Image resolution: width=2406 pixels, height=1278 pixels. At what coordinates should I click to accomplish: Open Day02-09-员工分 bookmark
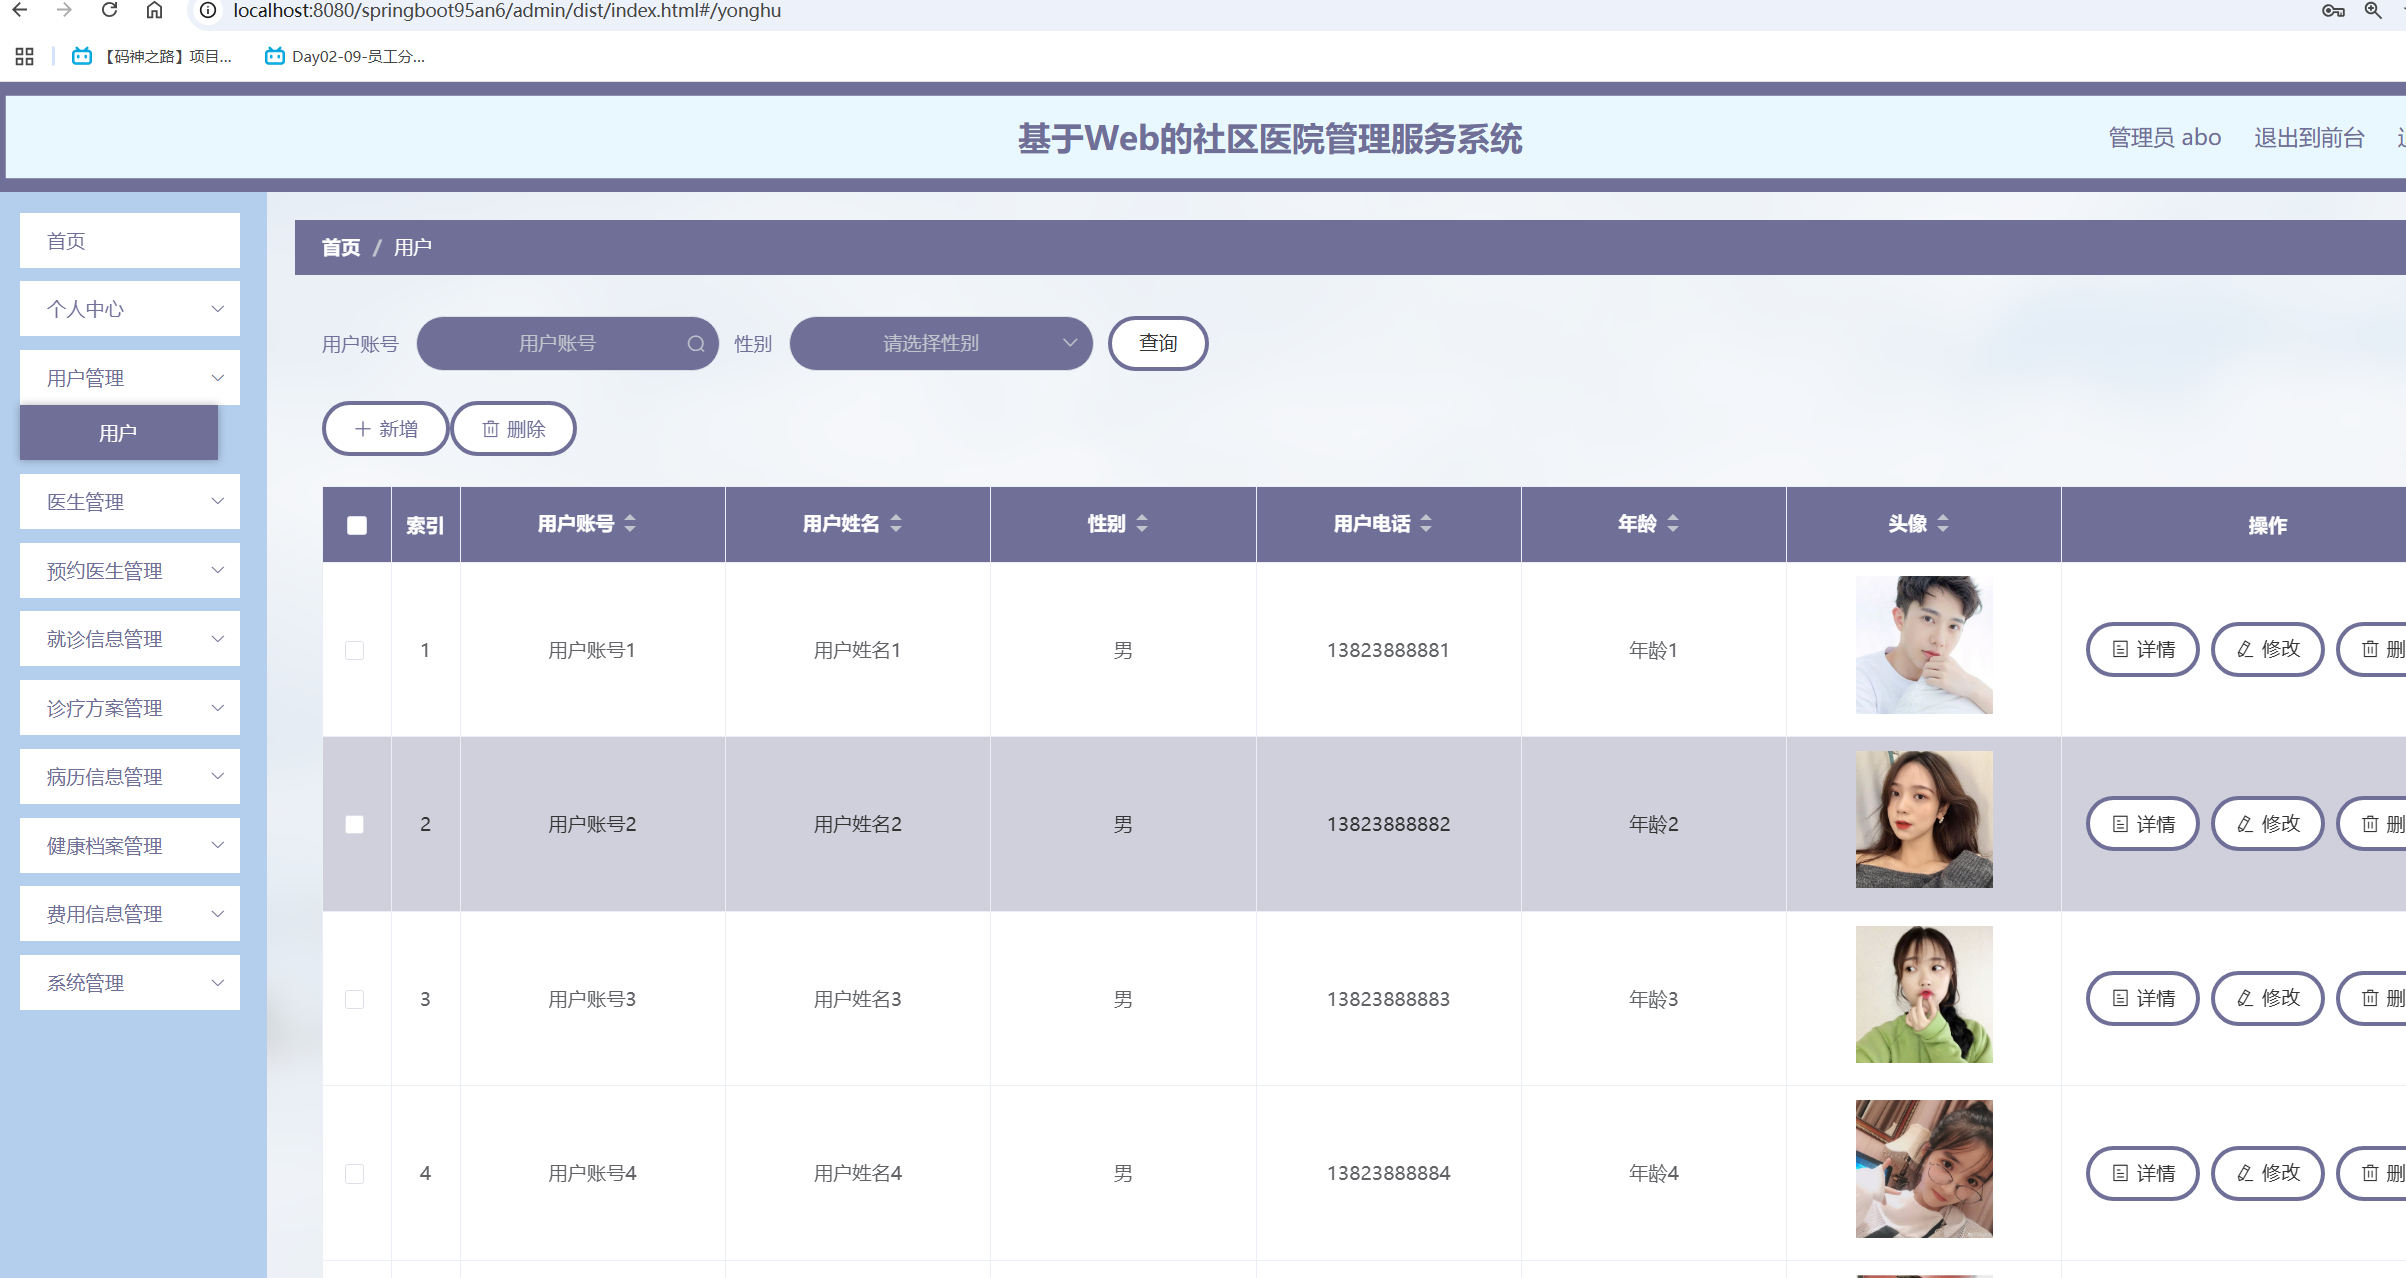point(345,57)
